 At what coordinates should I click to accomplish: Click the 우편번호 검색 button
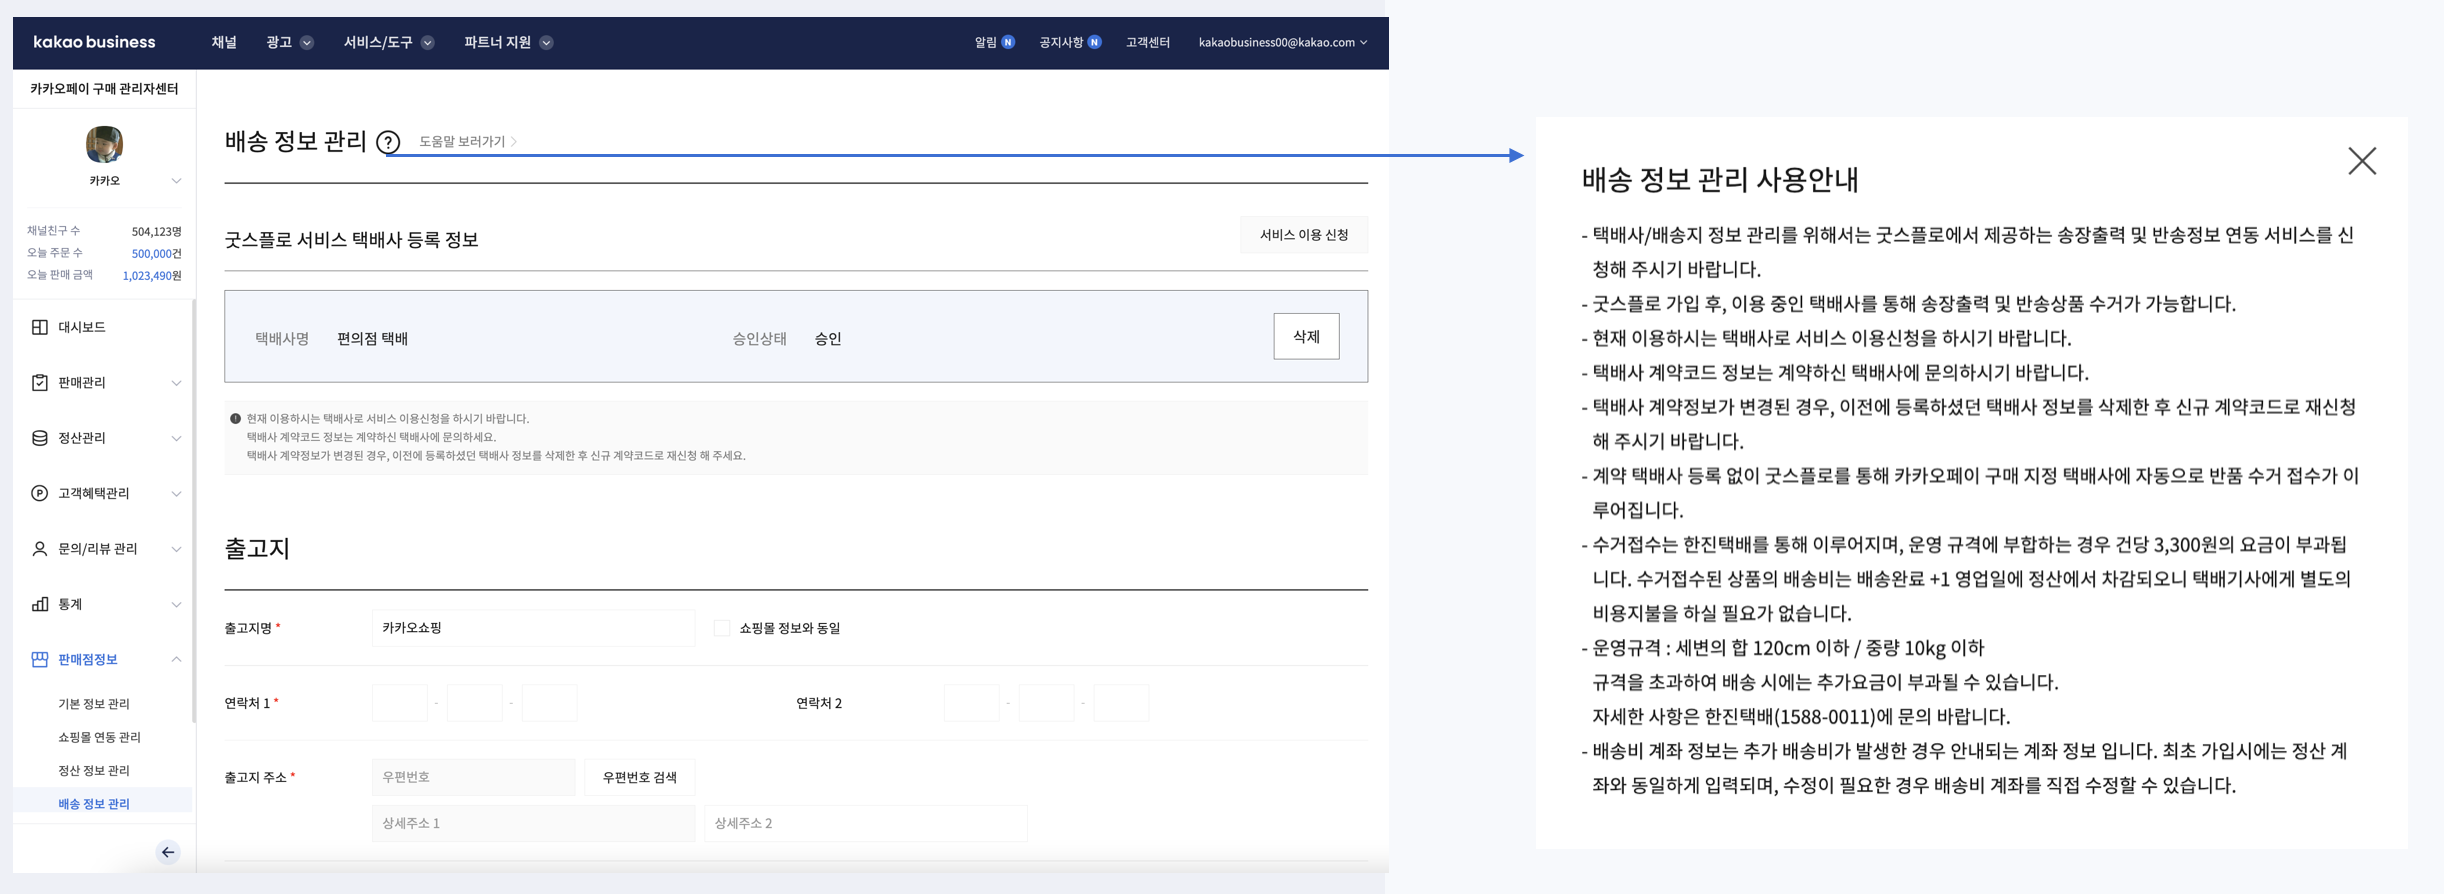640,777
